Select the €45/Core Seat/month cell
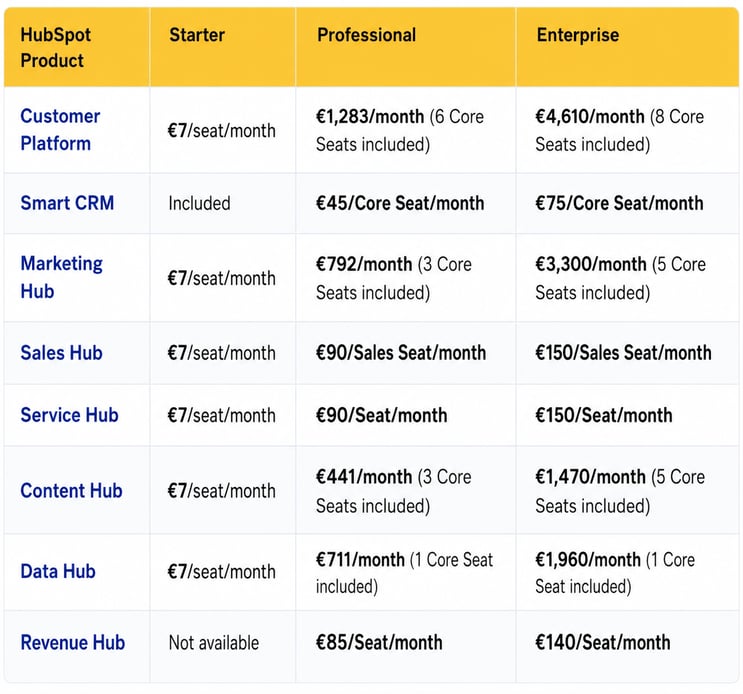 400,203
